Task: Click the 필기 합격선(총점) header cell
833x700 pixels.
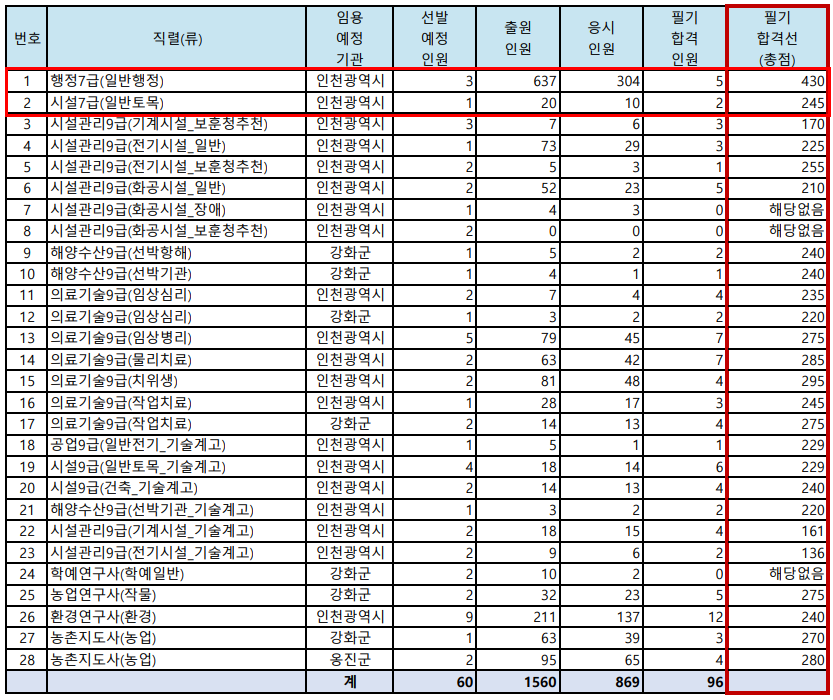Action: (777, 38)
